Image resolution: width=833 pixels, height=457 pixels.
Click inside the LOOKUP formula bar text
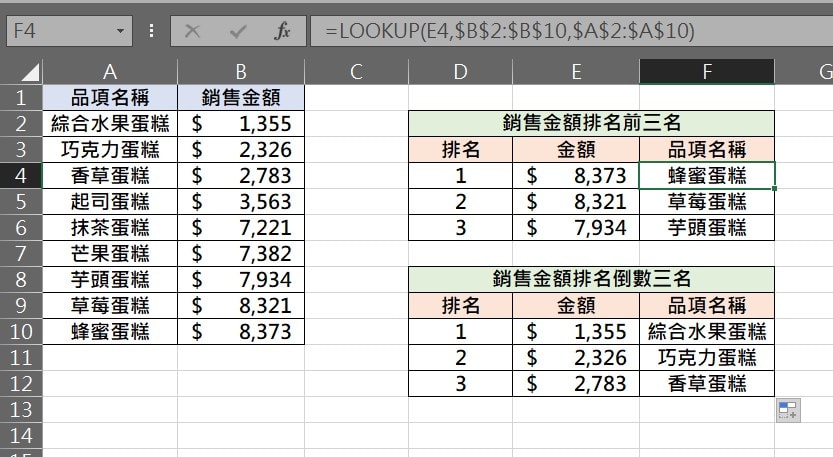510,31
